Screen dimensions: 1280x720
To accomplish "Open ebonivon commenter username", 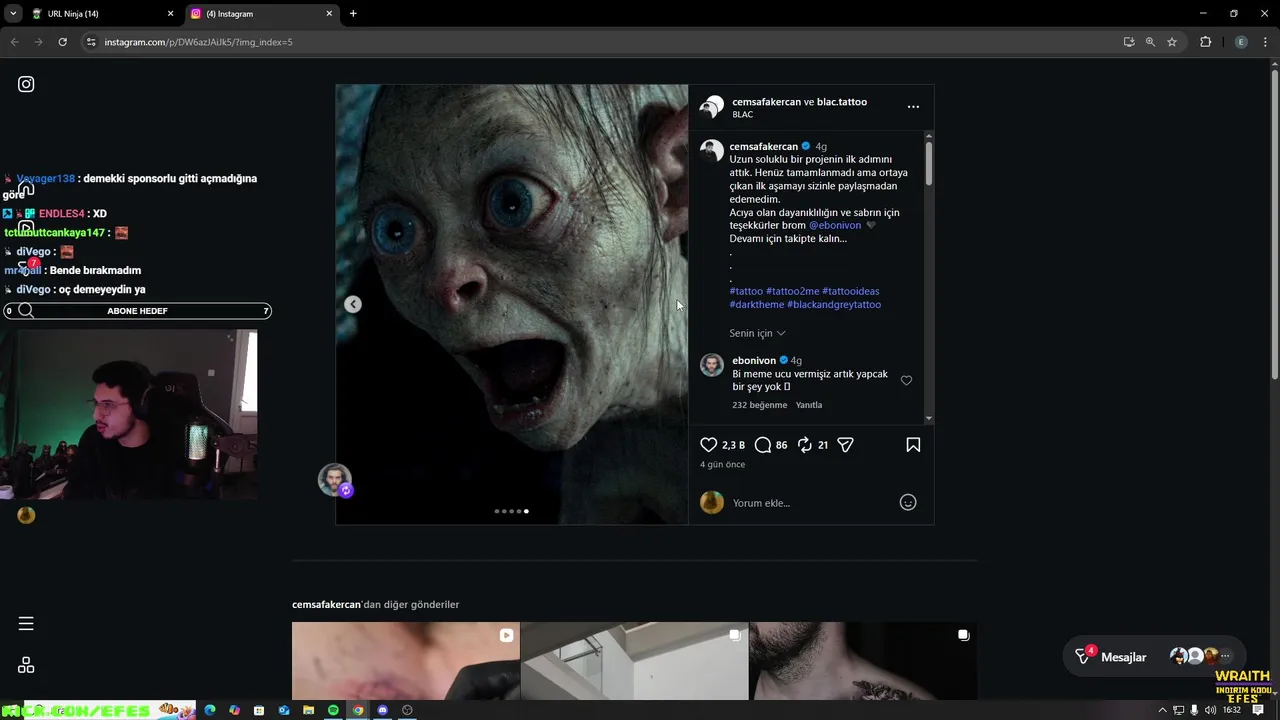I will coord(754,361).
